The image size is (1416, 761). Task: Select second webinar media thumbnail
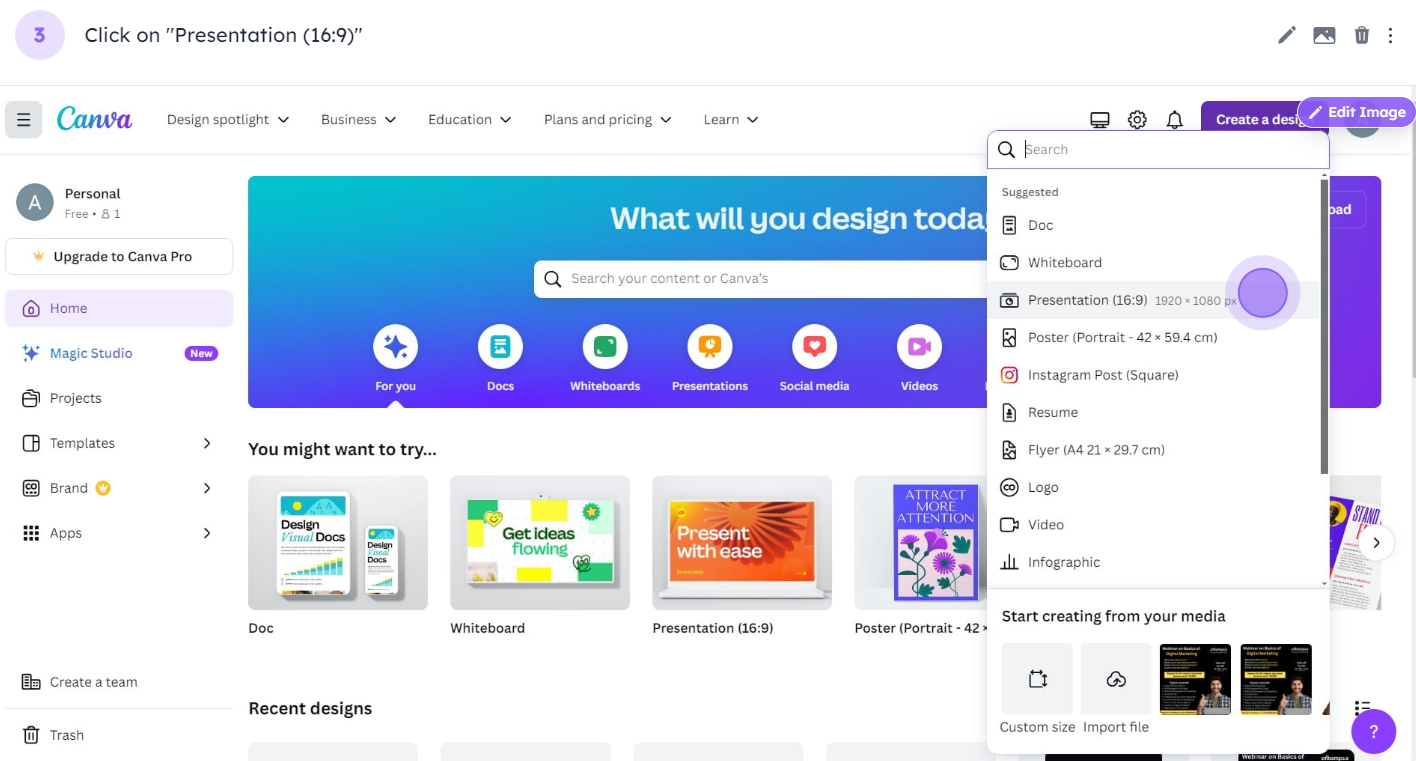[1276, 679]
